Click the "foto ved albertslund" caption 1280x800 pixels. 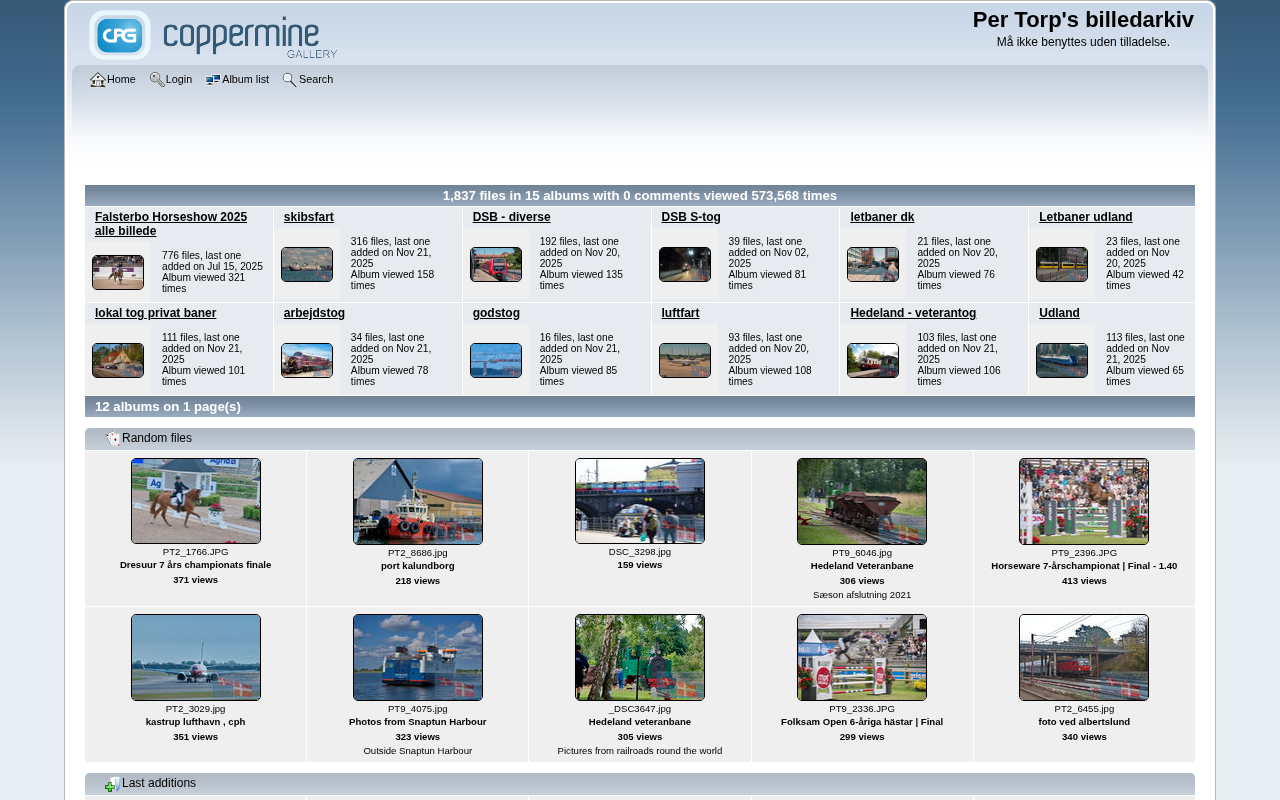(1084, 722)
